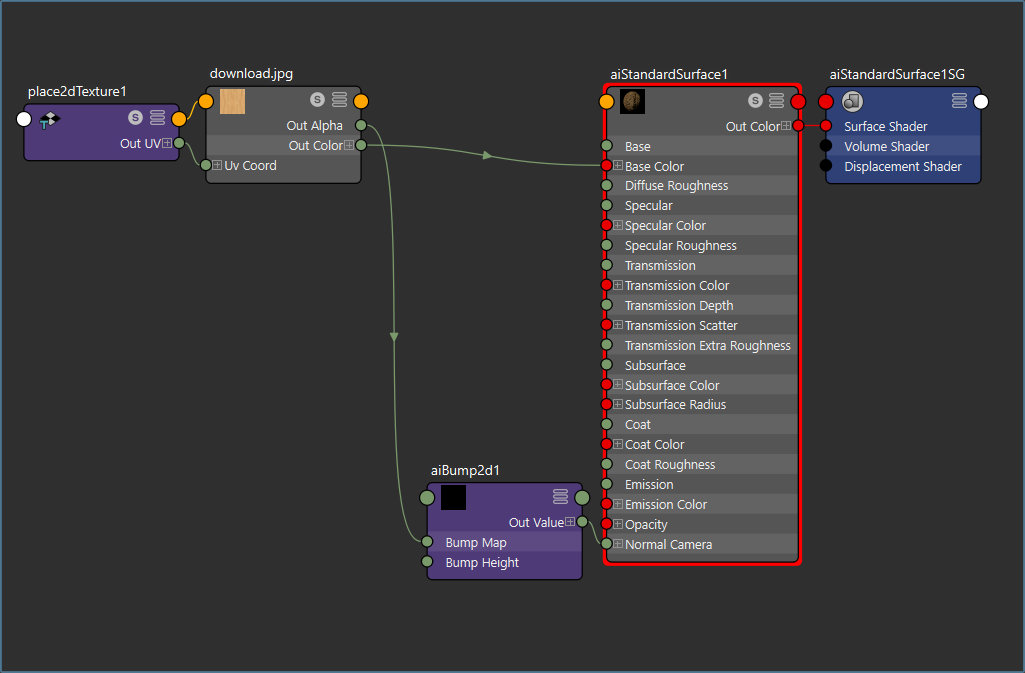Click view mode bars icon on place2dTexture1

[157, 118]
